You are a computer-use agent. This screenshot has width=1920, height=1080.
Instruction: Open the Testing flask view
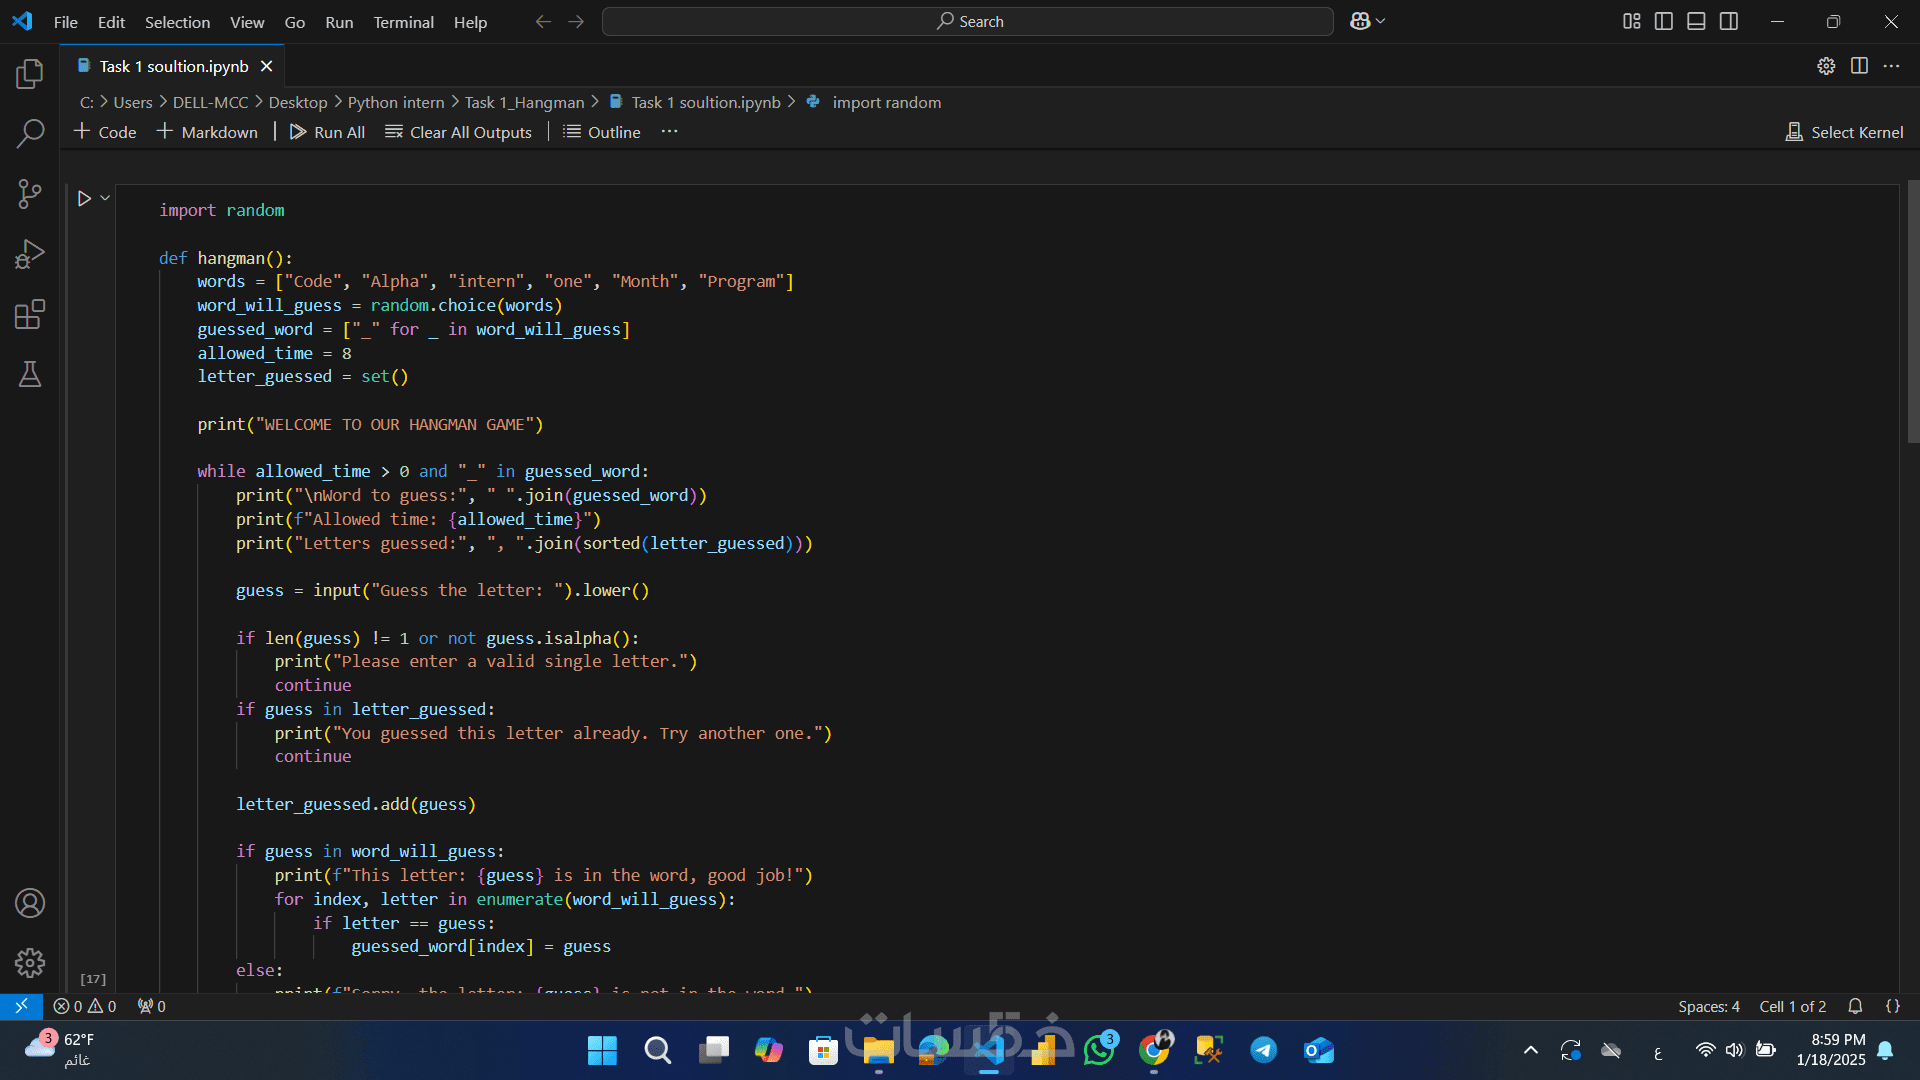[x=30, y=375]
